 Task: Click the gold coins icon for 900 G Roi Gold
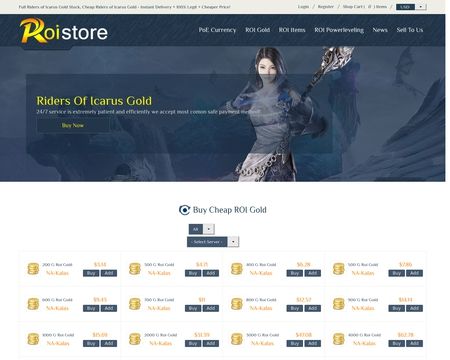[339, 304]
